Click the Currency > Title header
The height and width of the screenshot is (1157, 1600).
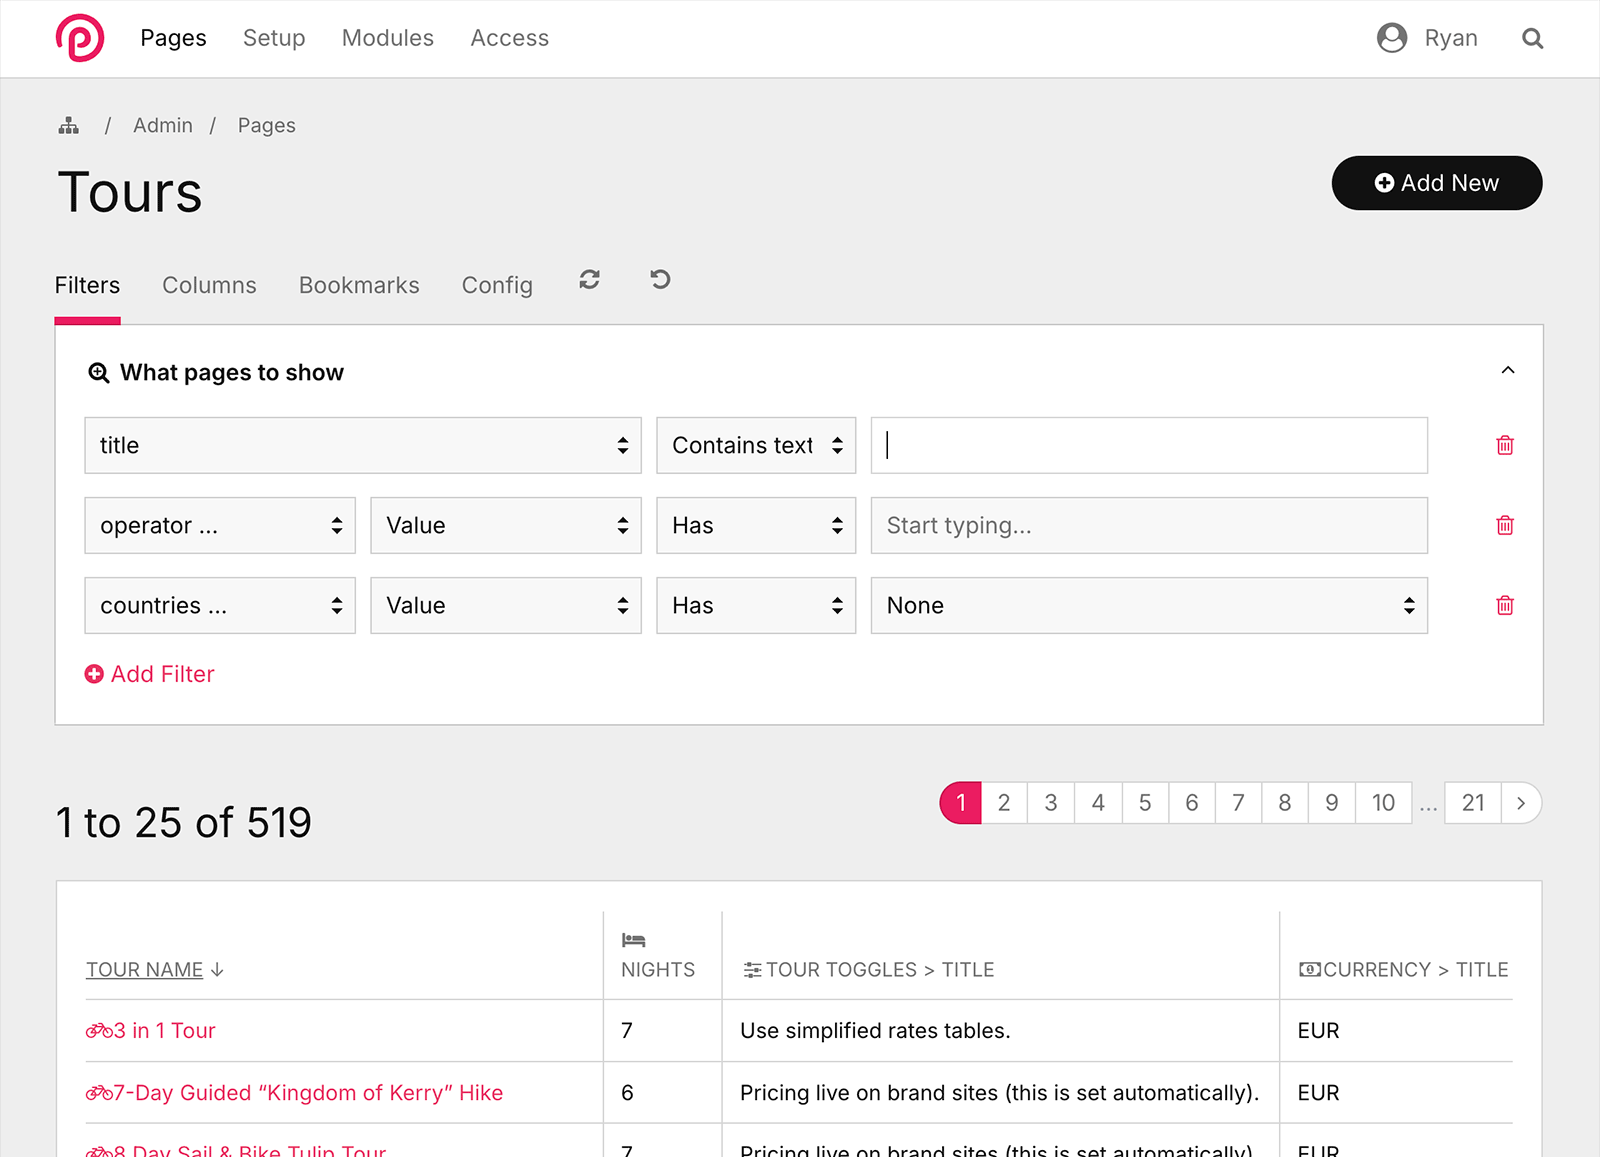click(1404, 970)
